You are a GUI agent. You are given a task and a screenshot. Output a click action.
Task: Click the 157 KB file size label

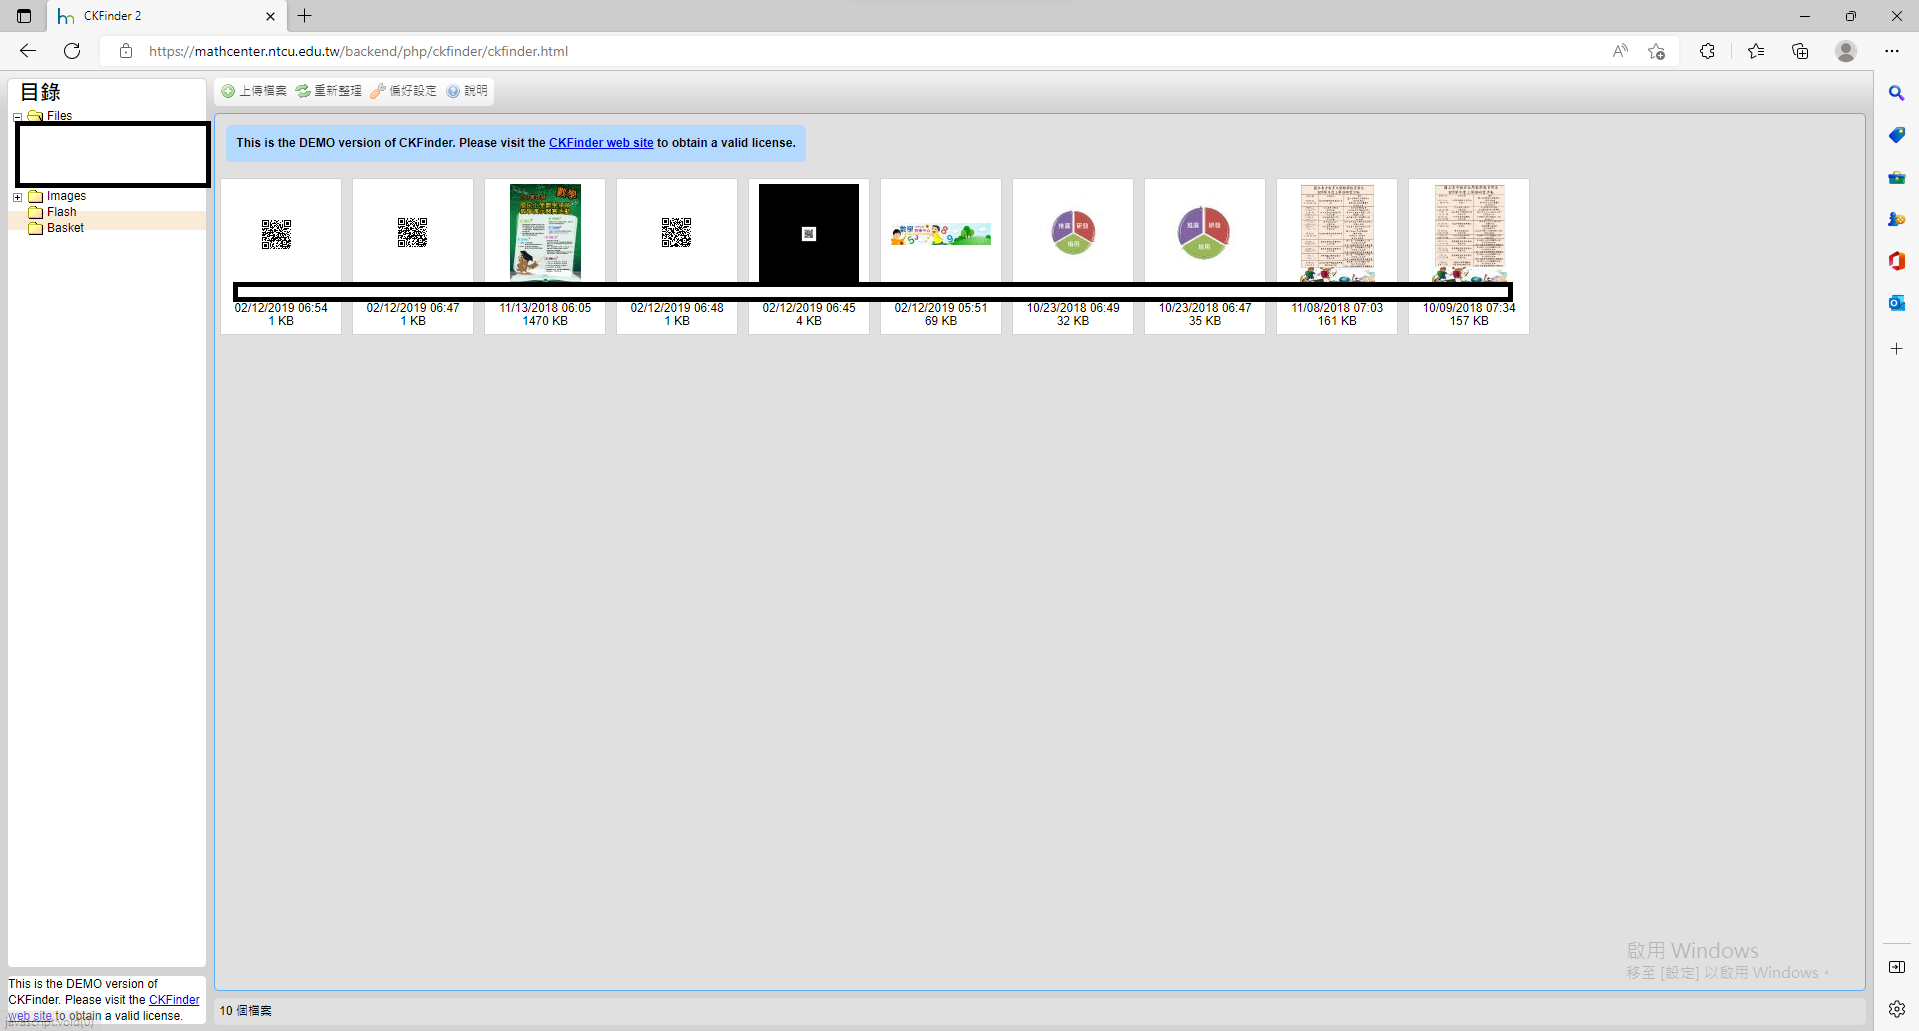pos(1469,321)
